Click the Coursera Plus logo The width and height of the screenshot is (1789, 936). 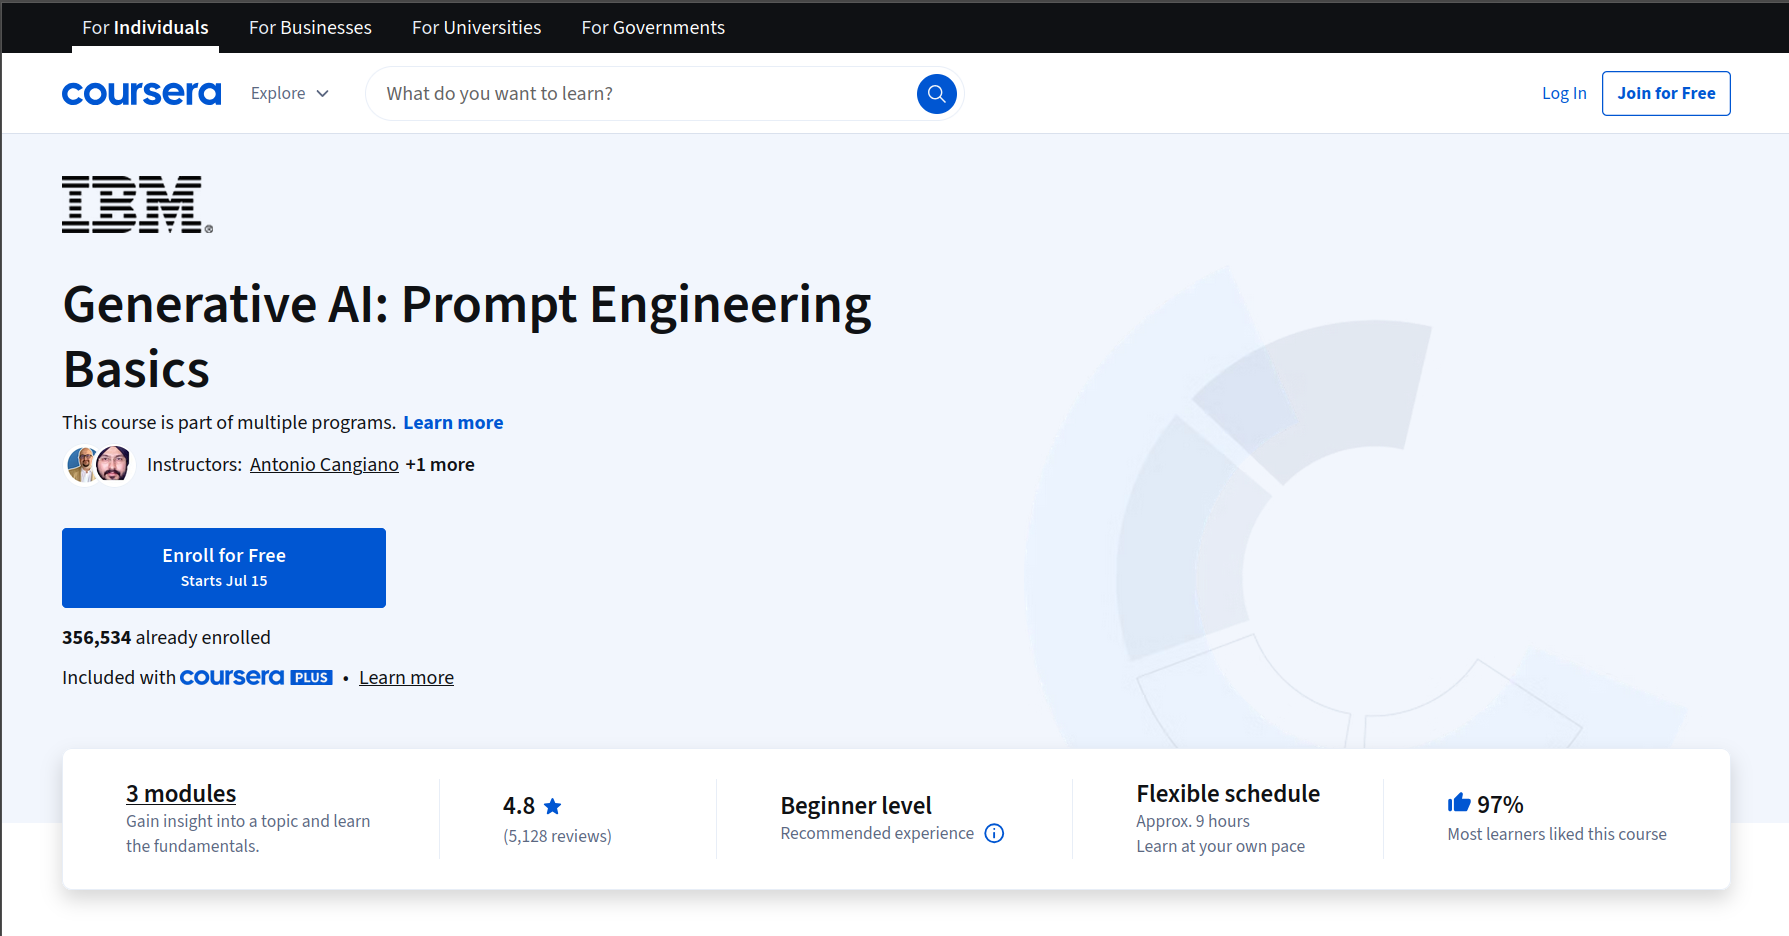(x=256, y=678)
